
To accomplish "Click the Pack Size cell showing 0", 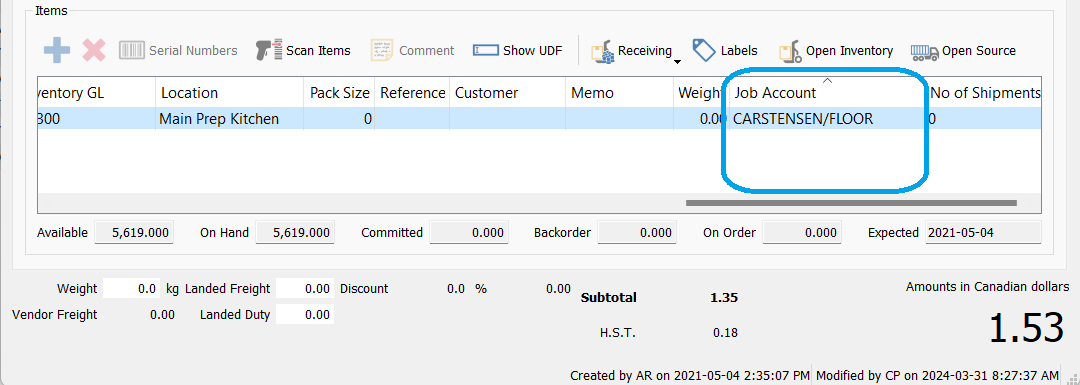I will click(x=340, y=118).
